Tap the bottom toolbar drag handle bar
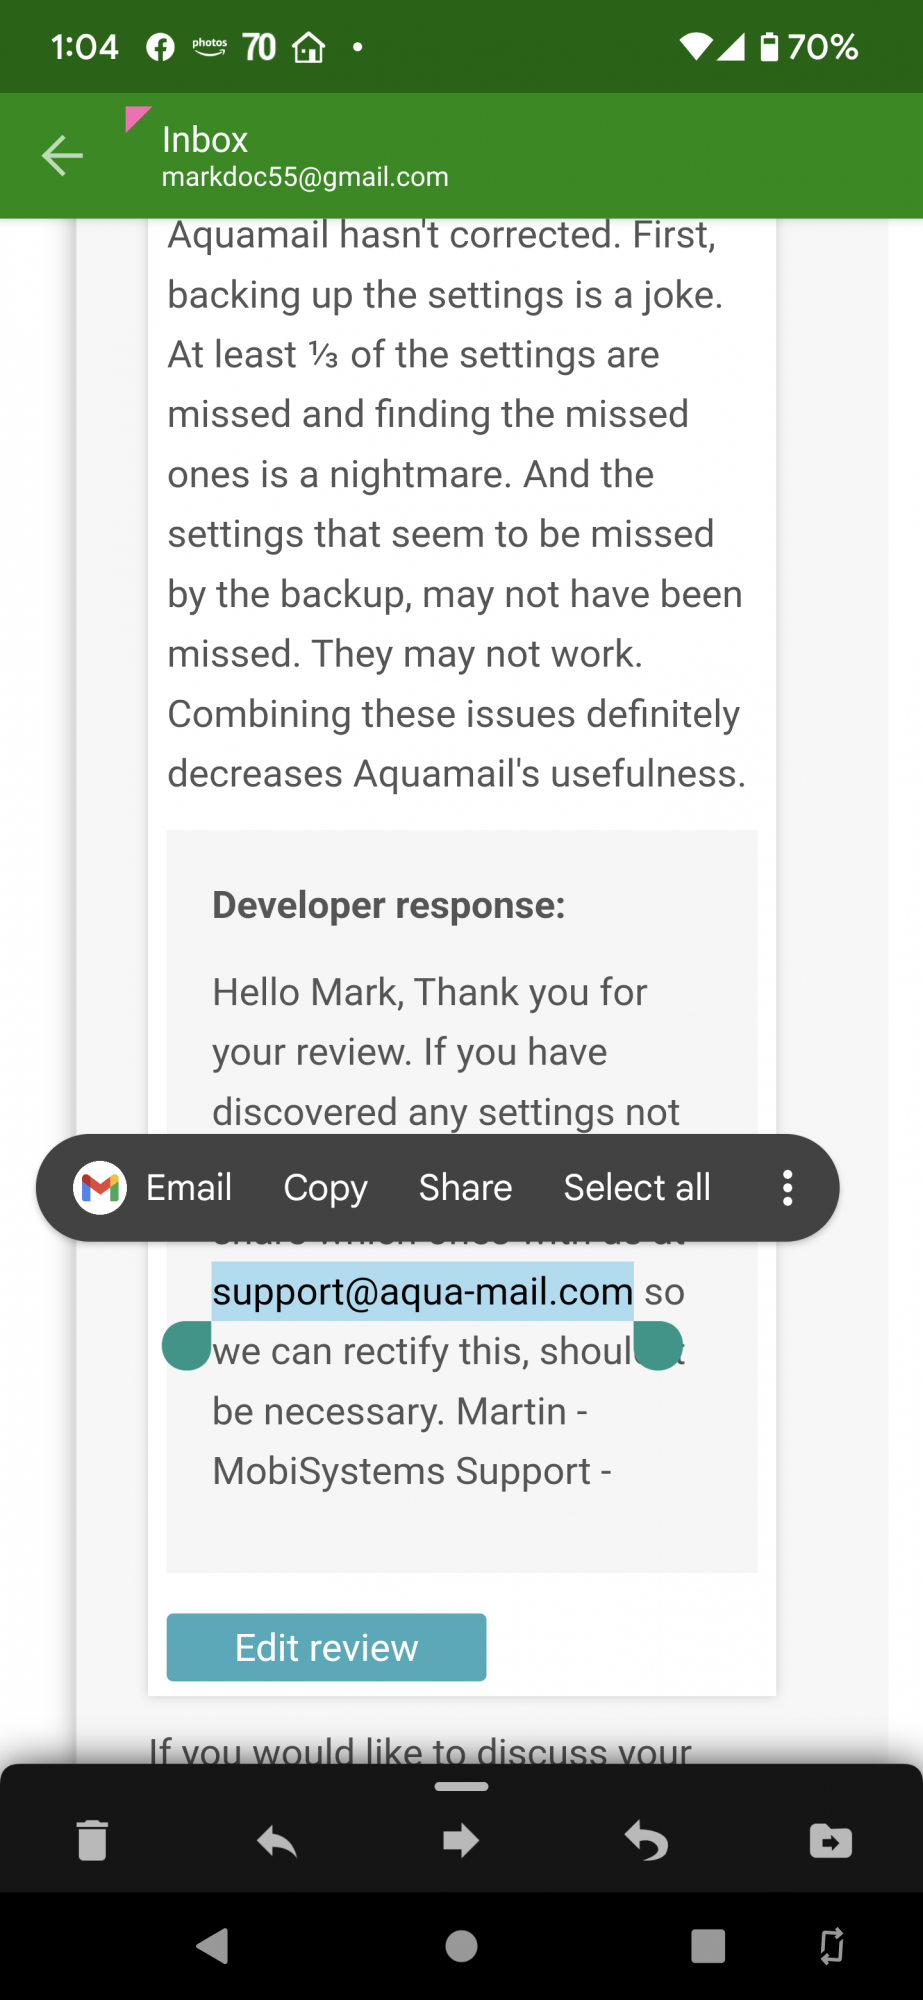This screenshot has width=923, height=2000. pyautogui.click(x=461, y=1786)
